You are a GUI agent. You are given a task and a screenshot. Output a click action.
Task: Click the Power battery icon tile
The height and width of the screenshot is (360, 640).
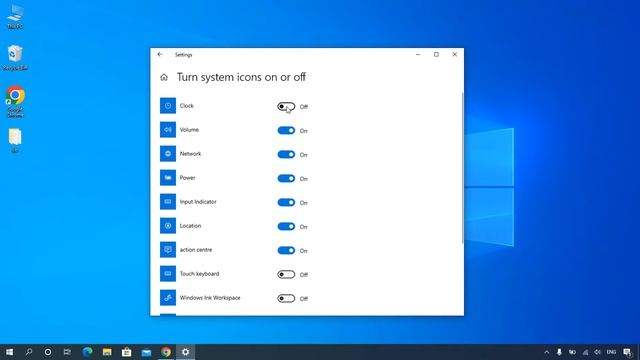pyautogui.click(x=168, y=178)
